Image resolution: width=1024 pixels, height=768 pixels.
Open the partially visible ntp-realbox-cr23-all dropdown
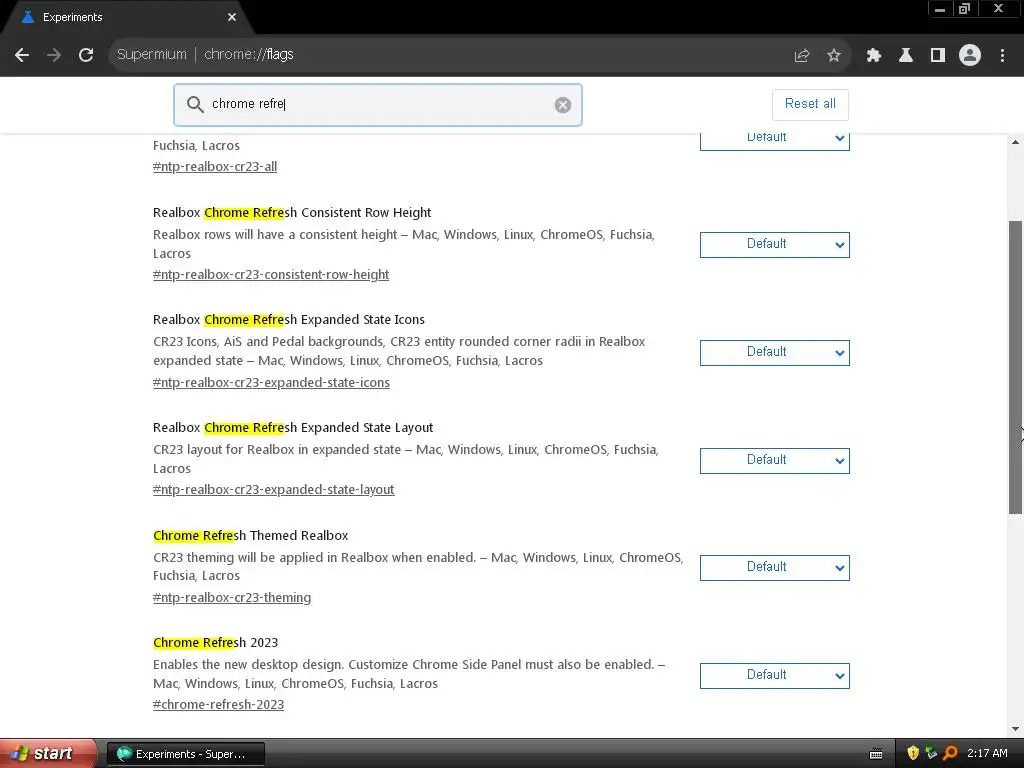pos(775,142)
